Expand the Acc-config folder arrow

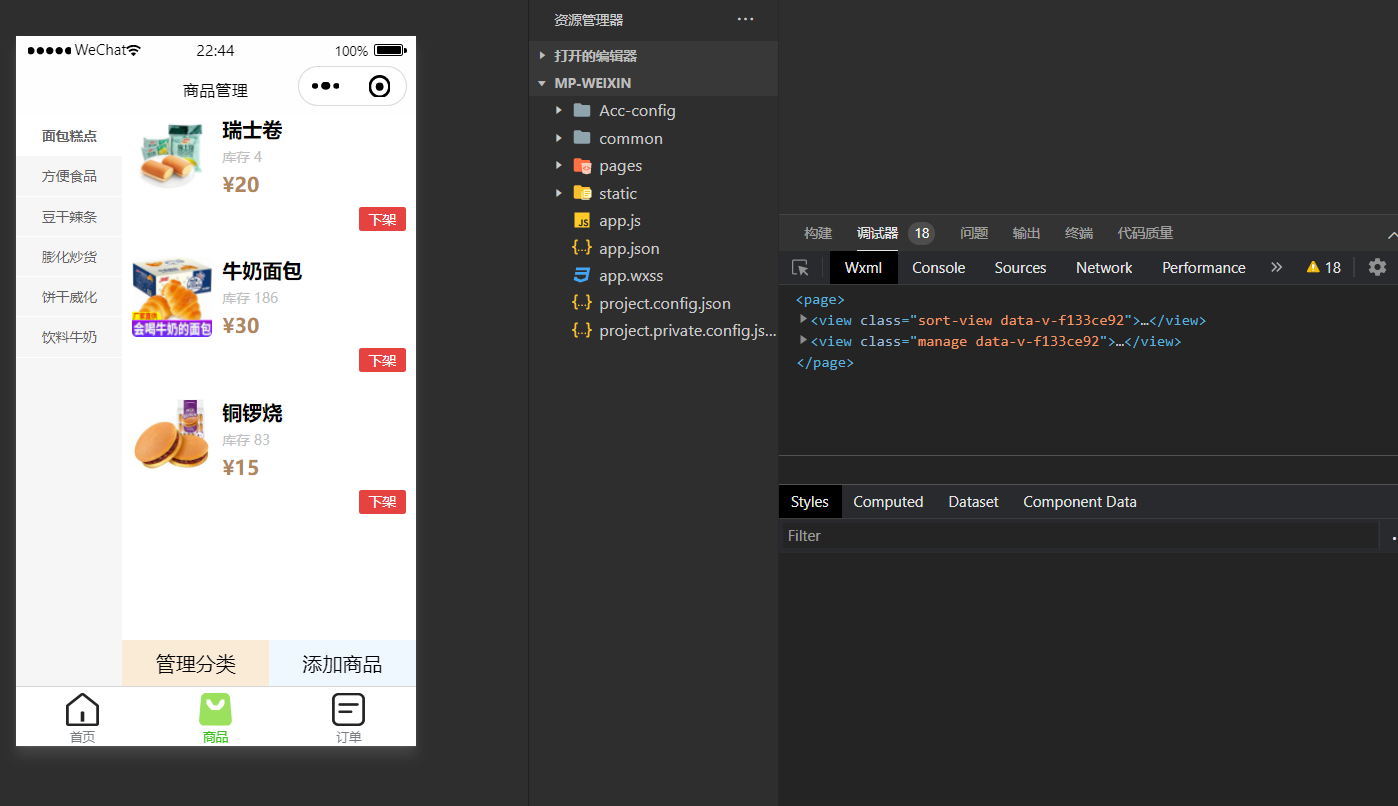[x=559, y=110]
